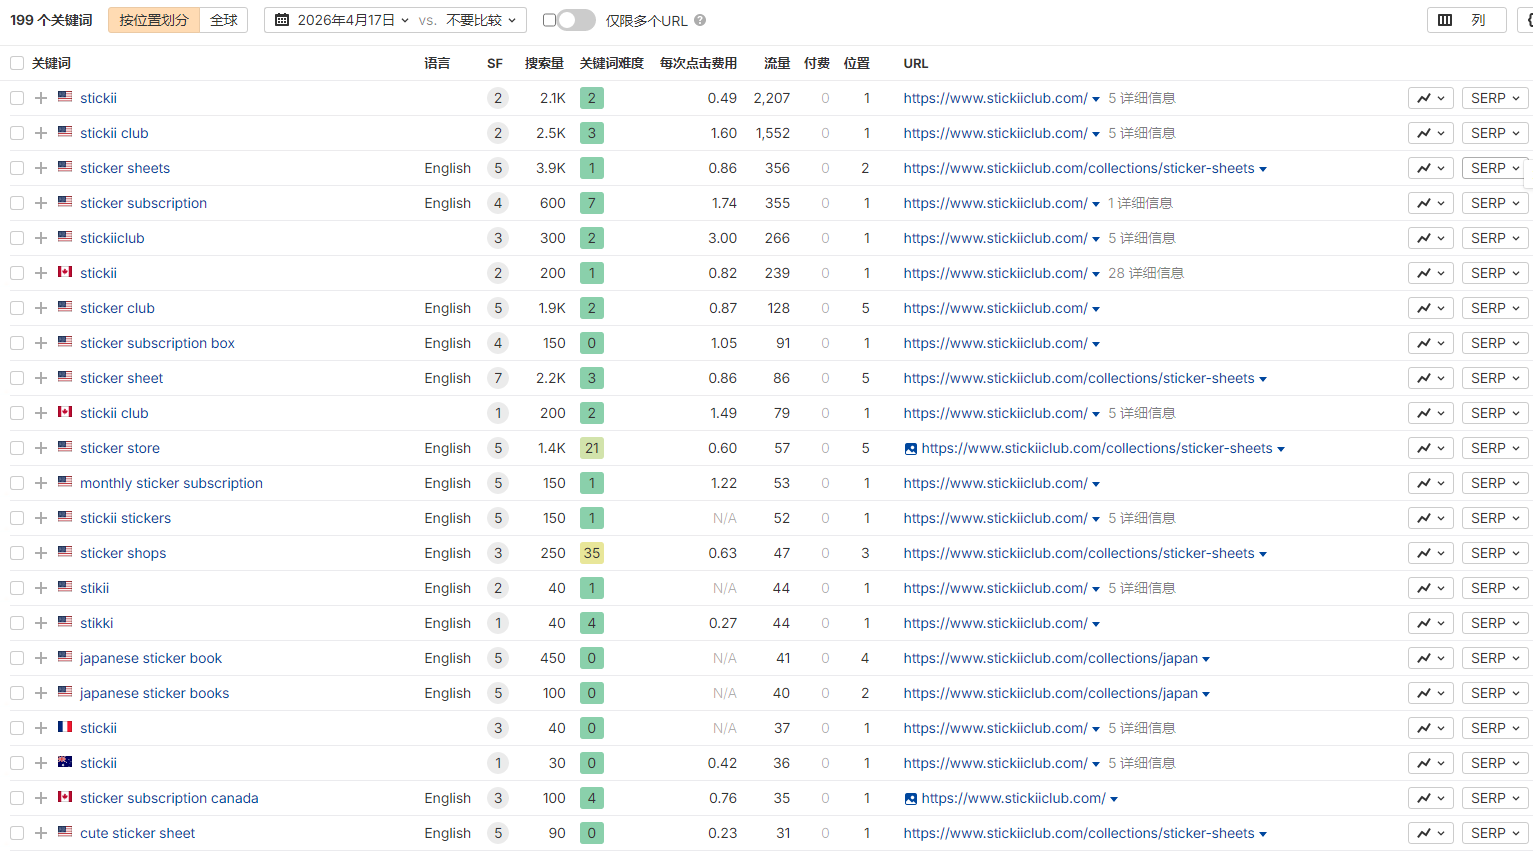Click 28 详细信息 link on stickii Canada row
1533x852 pixels.
pos(1145,273)
